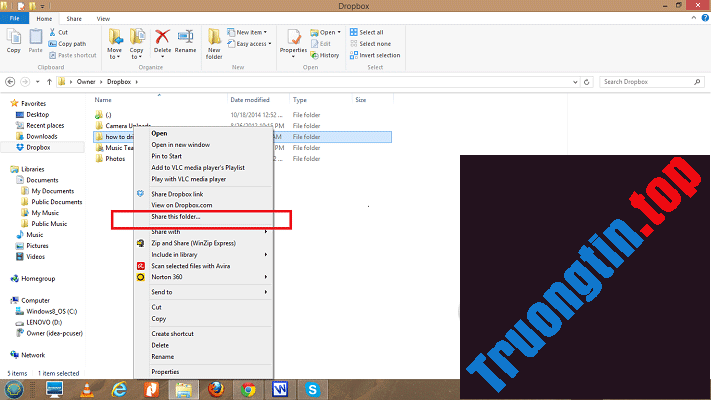Select Dropbox in navigation pane

tap(38, 147)
